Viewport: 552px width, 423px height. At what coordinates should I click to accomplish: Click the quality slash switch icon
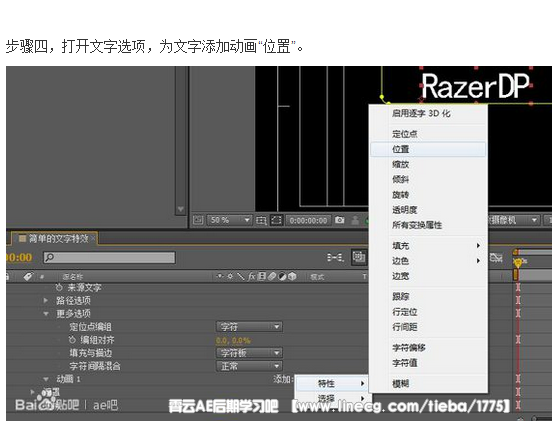(x=240, y=276)
